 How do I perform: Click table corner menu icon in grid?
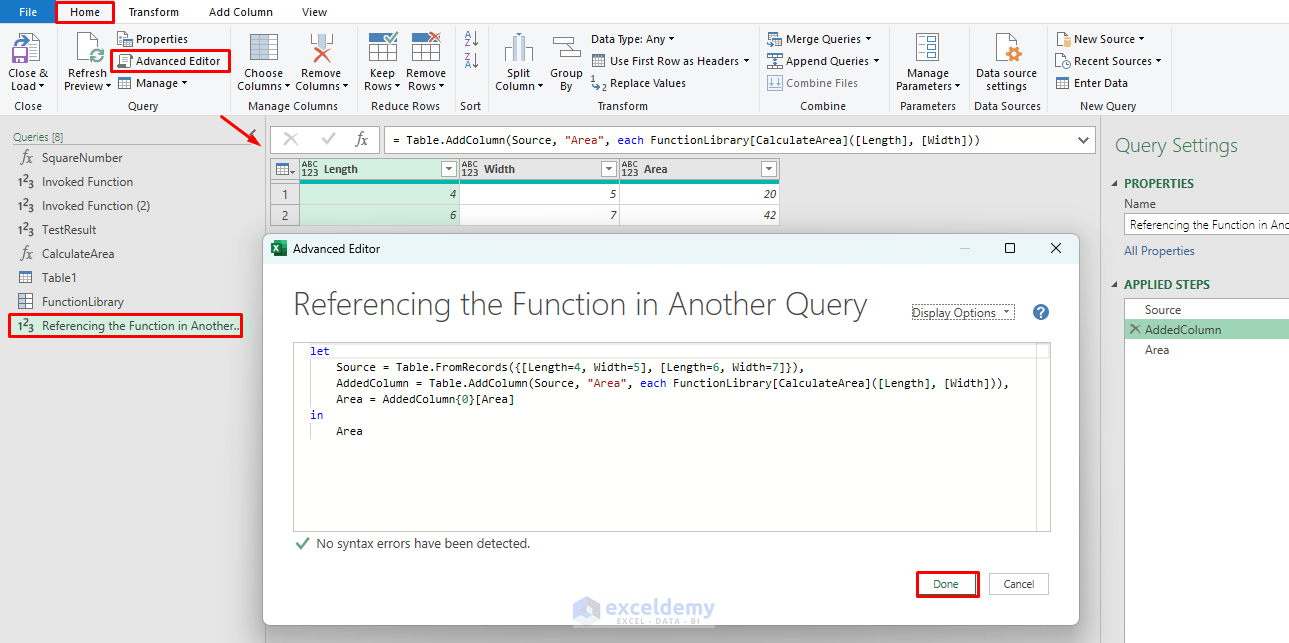point(284,169)
